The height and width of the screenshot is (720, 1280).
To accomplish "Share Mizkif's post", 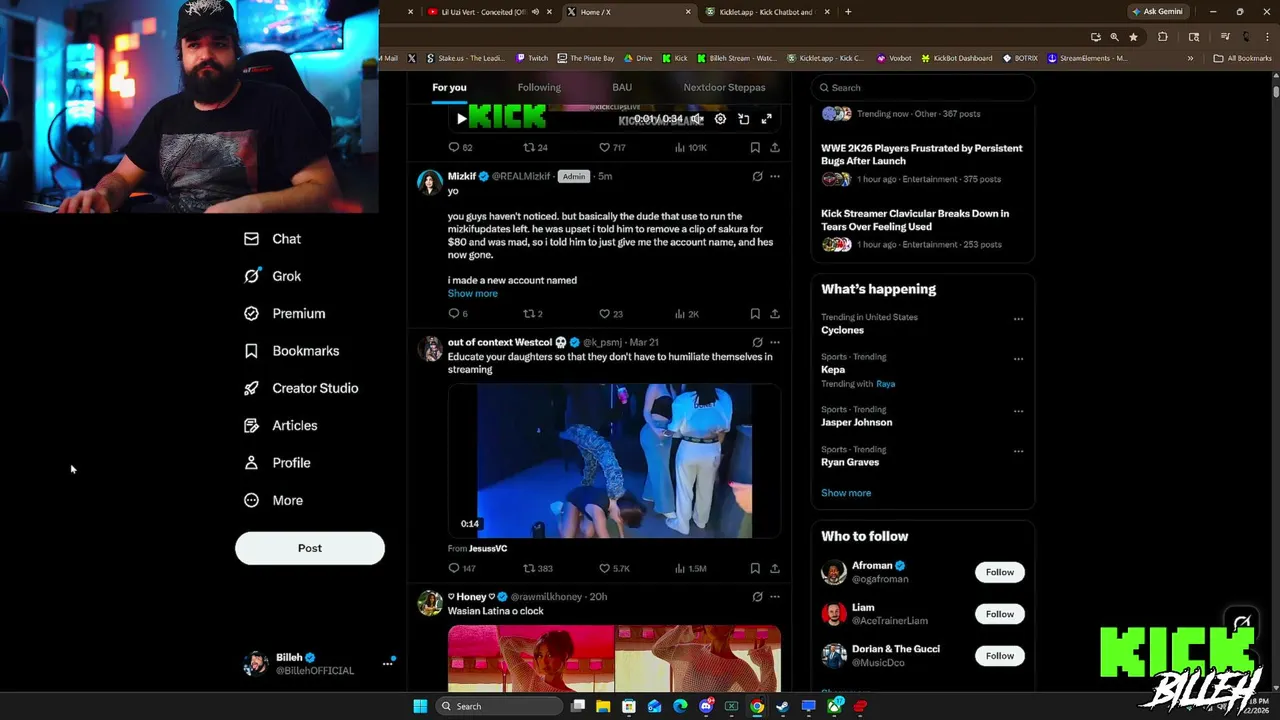I will [x=774, y=314].
